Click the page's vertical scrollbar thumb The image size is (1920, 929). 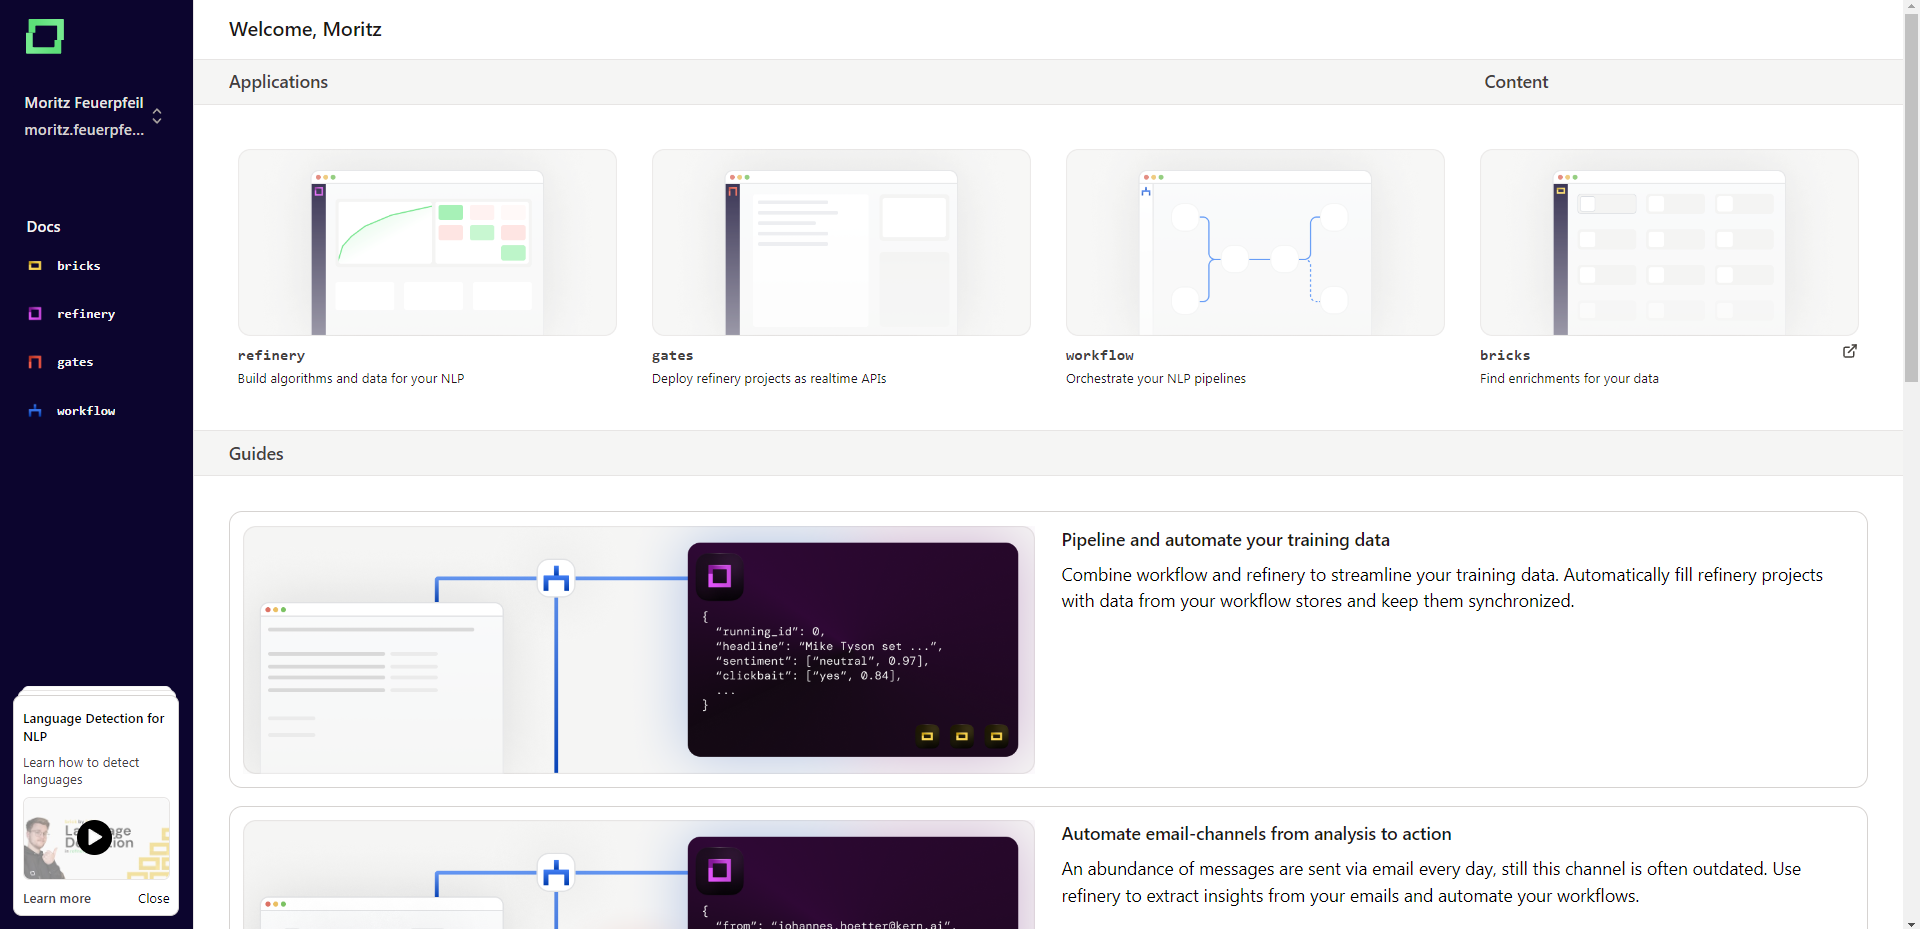pos(1911,199)
